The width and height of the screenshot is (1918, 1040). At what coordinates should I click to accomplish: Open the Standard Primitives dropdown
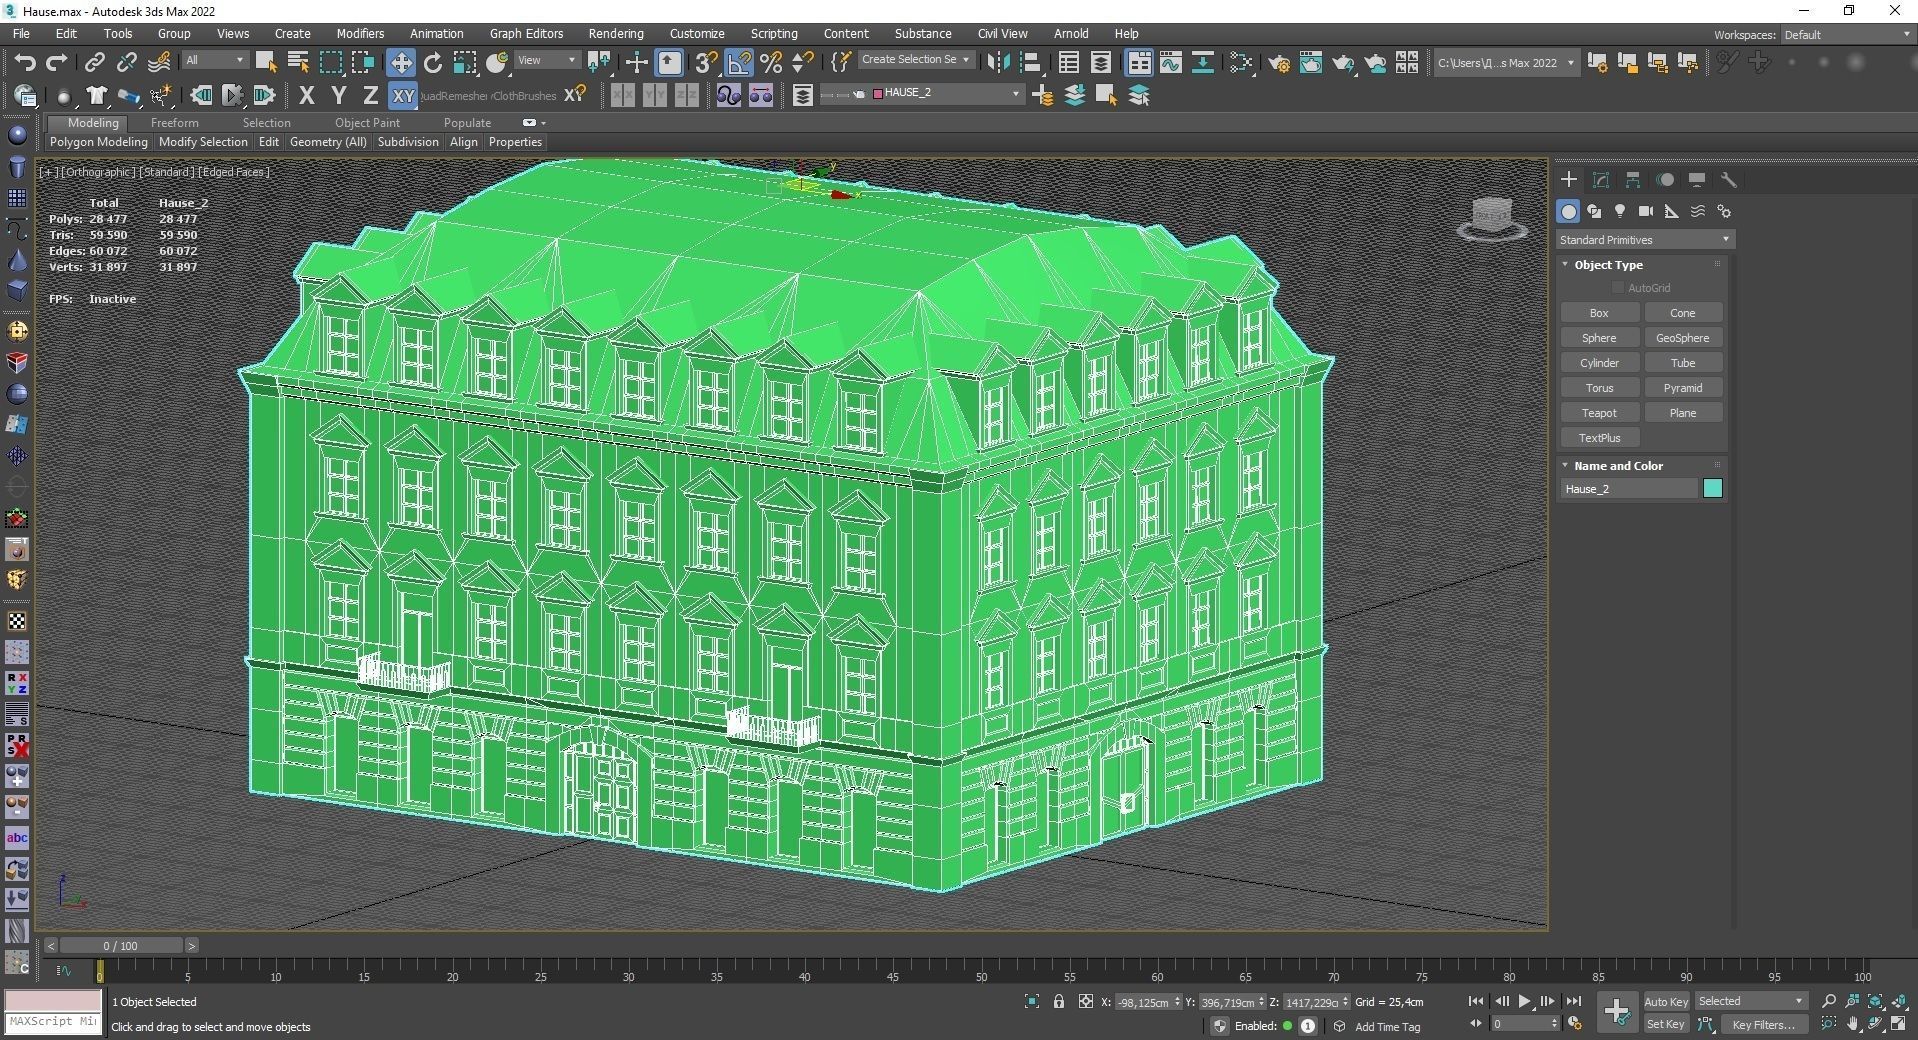(1644, 240)
